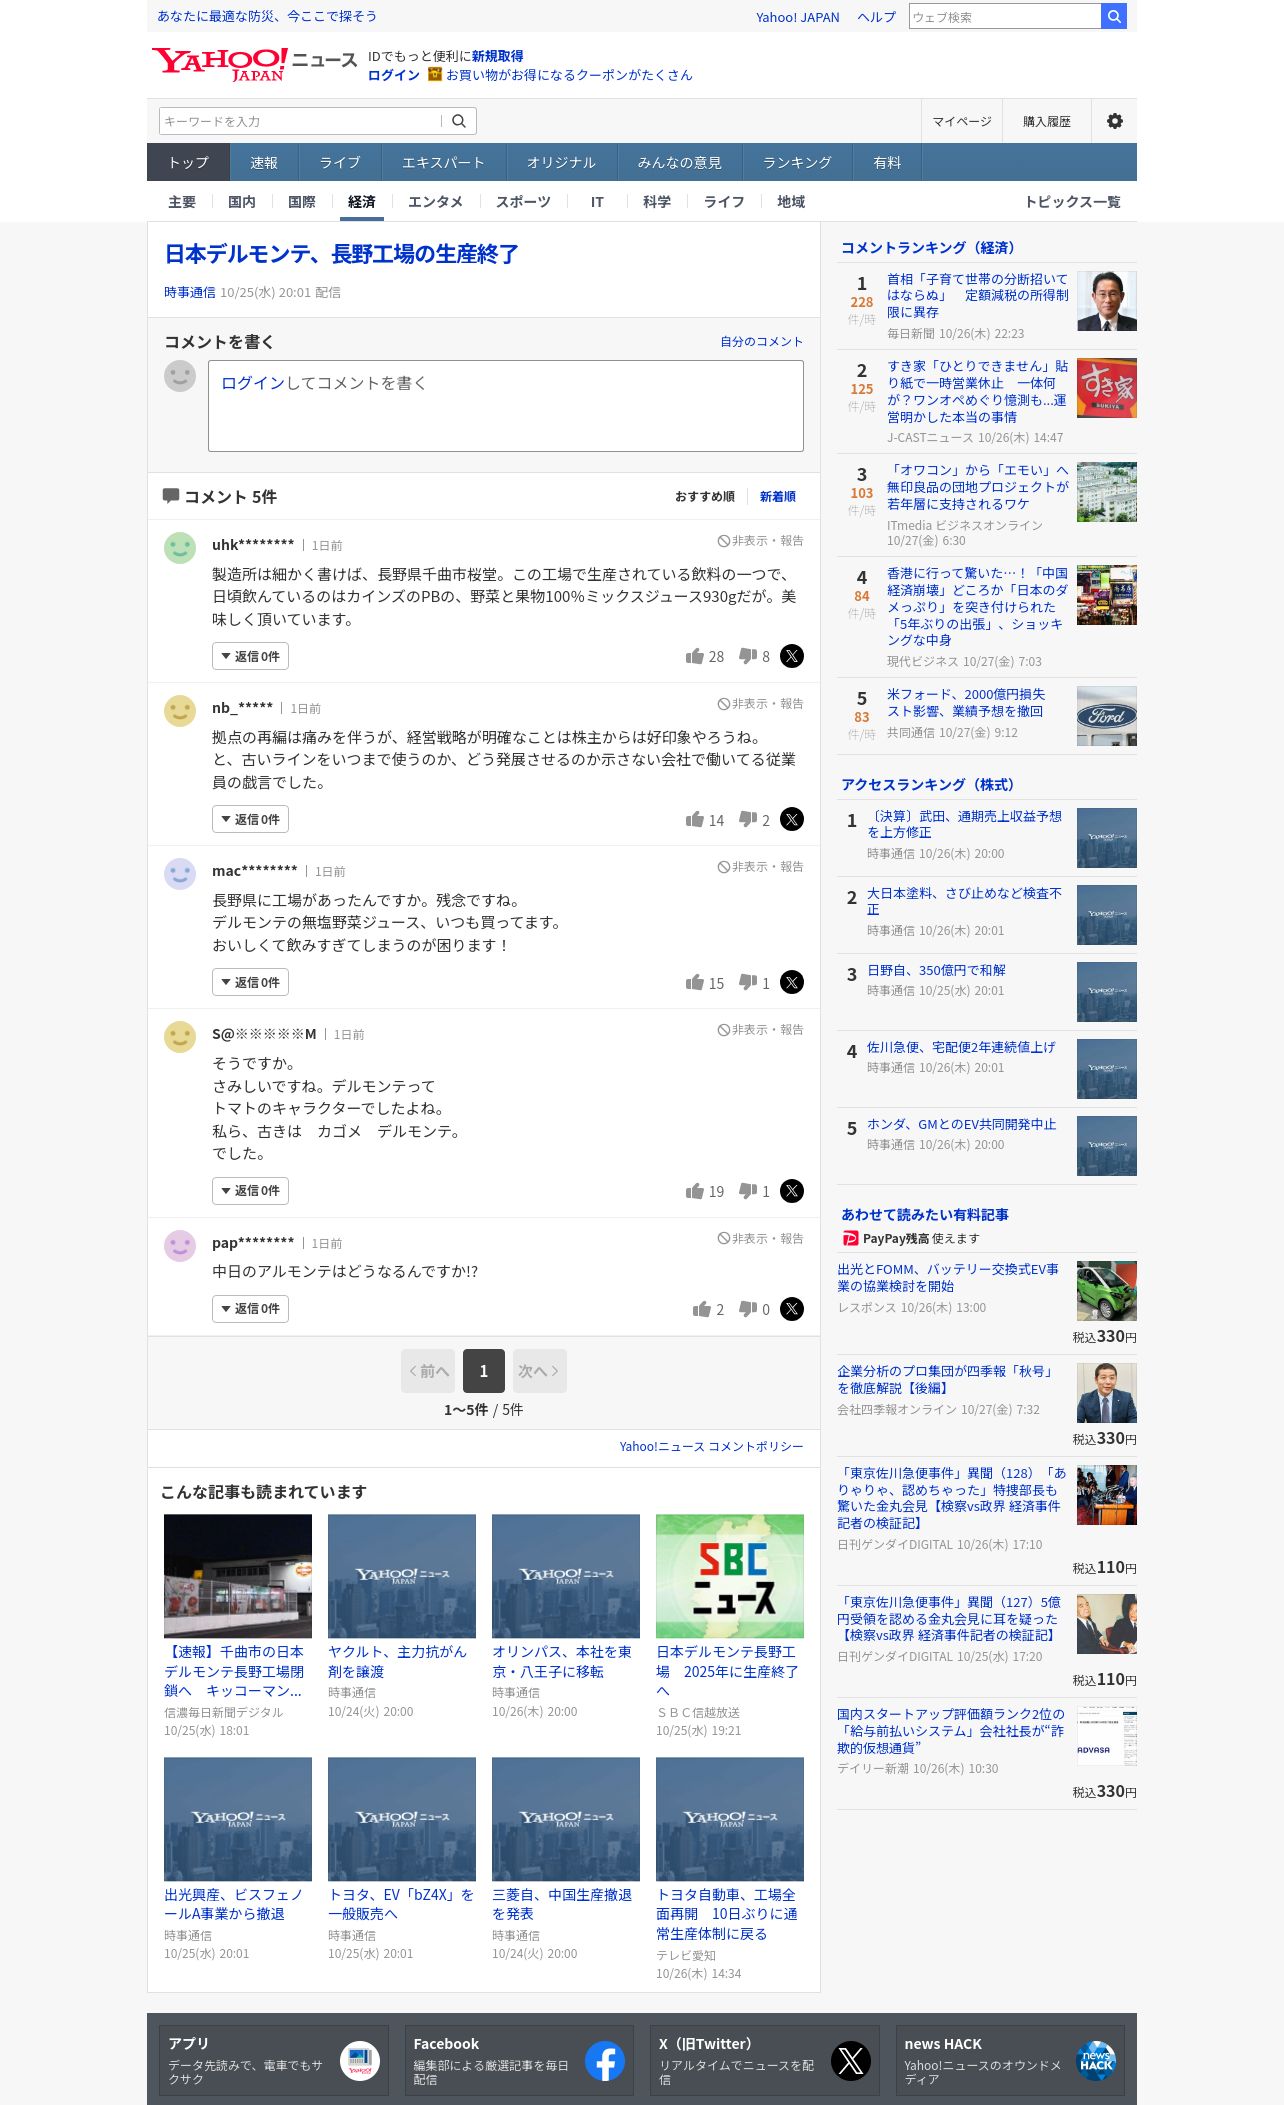Dislike the pap******** comment with thumbs down
1284x2105 pixels.
coord(748,1309)
